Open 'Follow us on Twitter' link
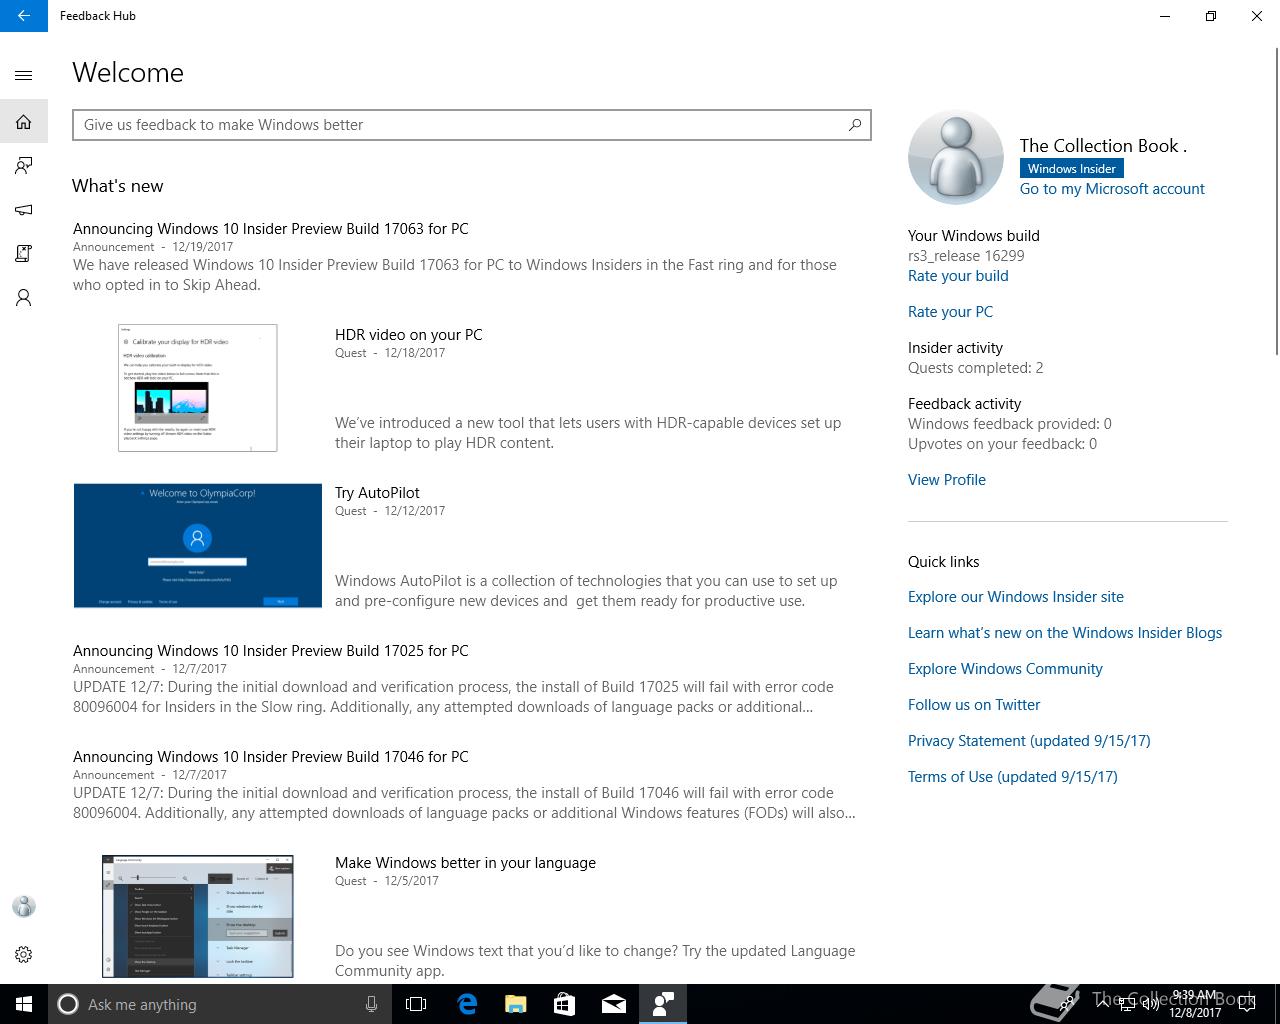1280x1024 pixels. (x=974, y=705)
